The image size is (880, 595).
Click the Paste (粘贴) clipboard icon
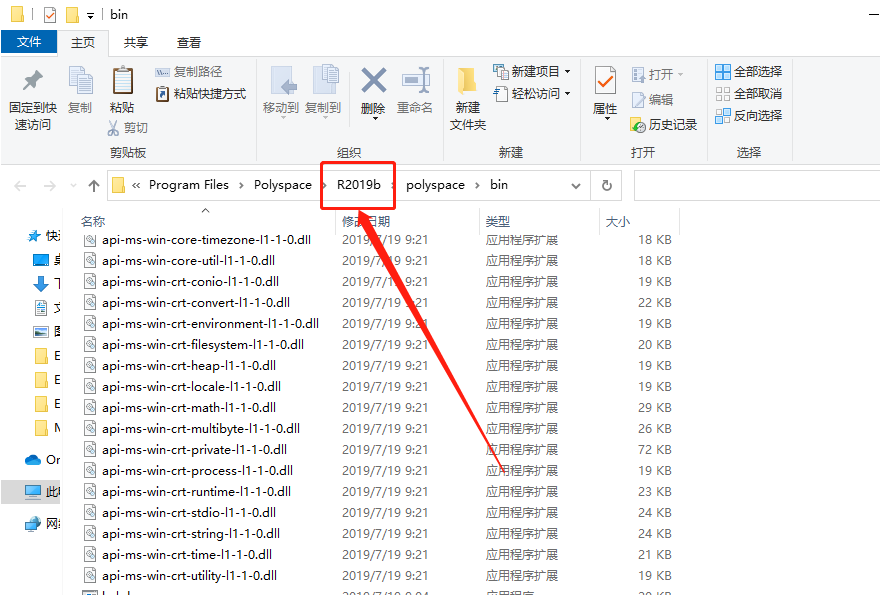122,80
